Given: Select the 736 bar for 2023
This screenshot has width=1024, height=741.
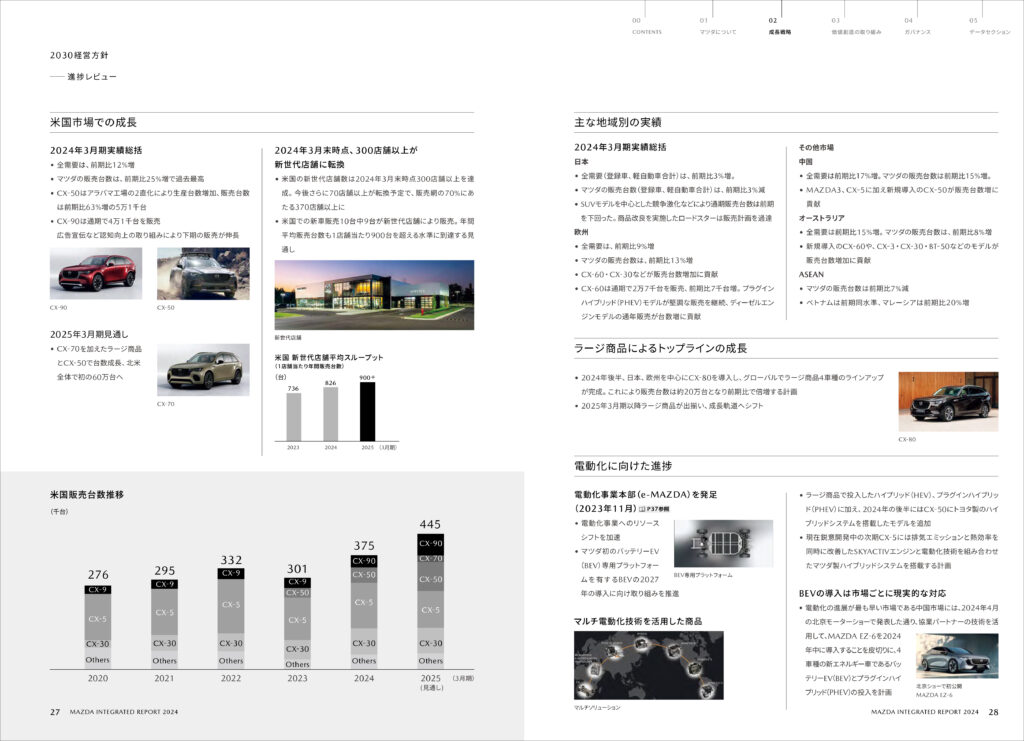Looking at the screenshot, I should (x=294, y=417).
